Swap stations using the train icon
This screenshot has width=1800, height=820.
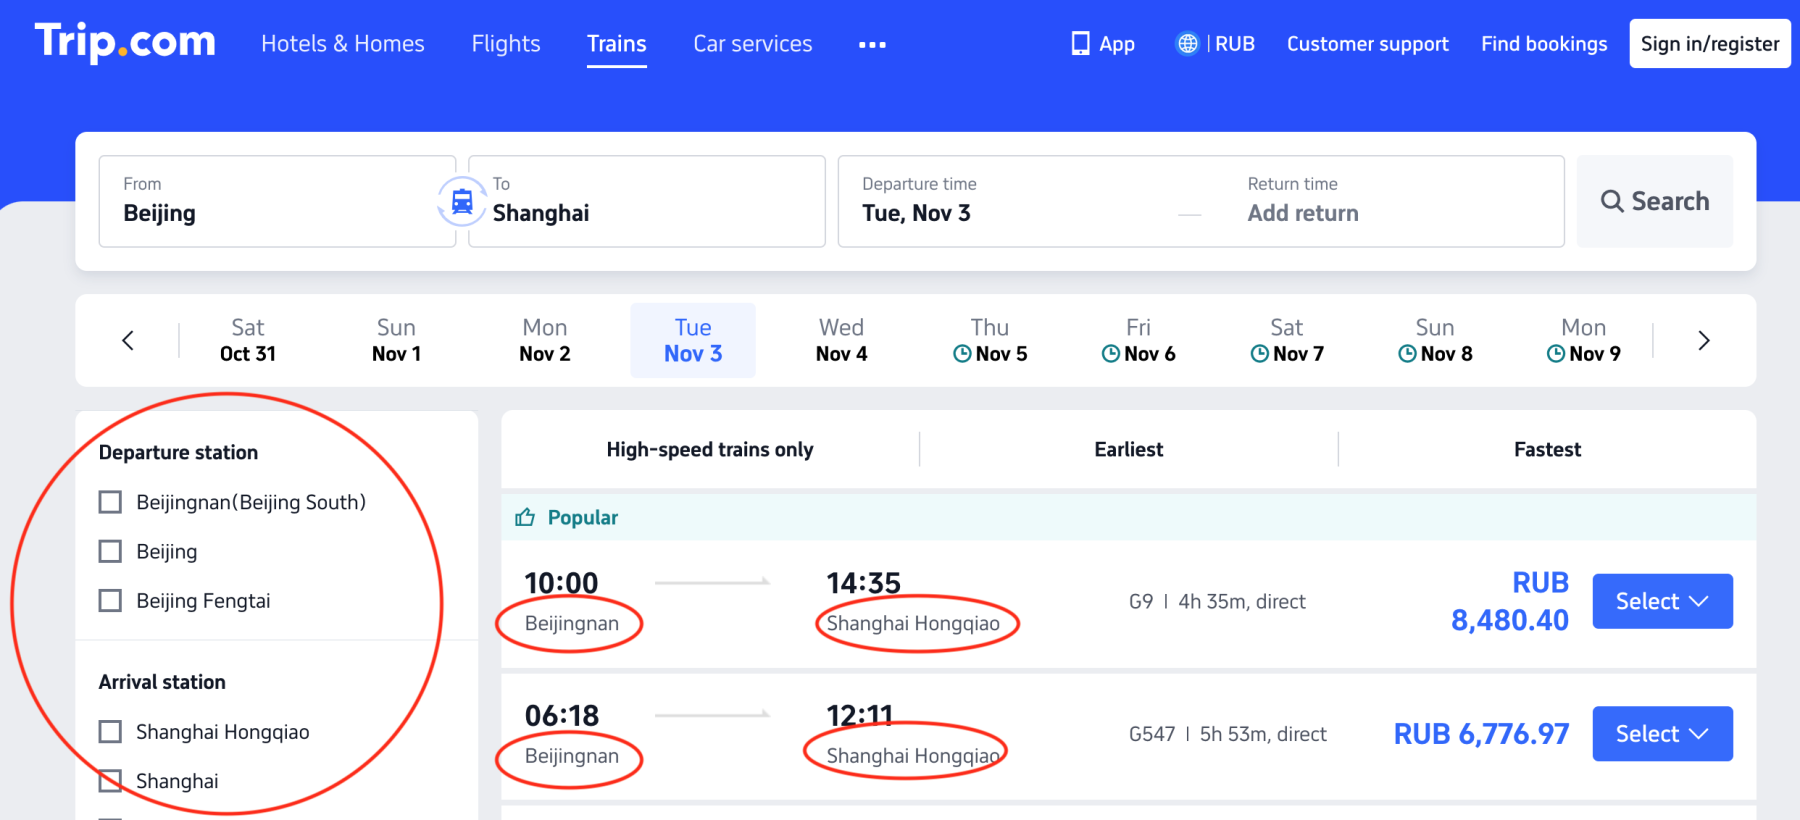point(462,201)
